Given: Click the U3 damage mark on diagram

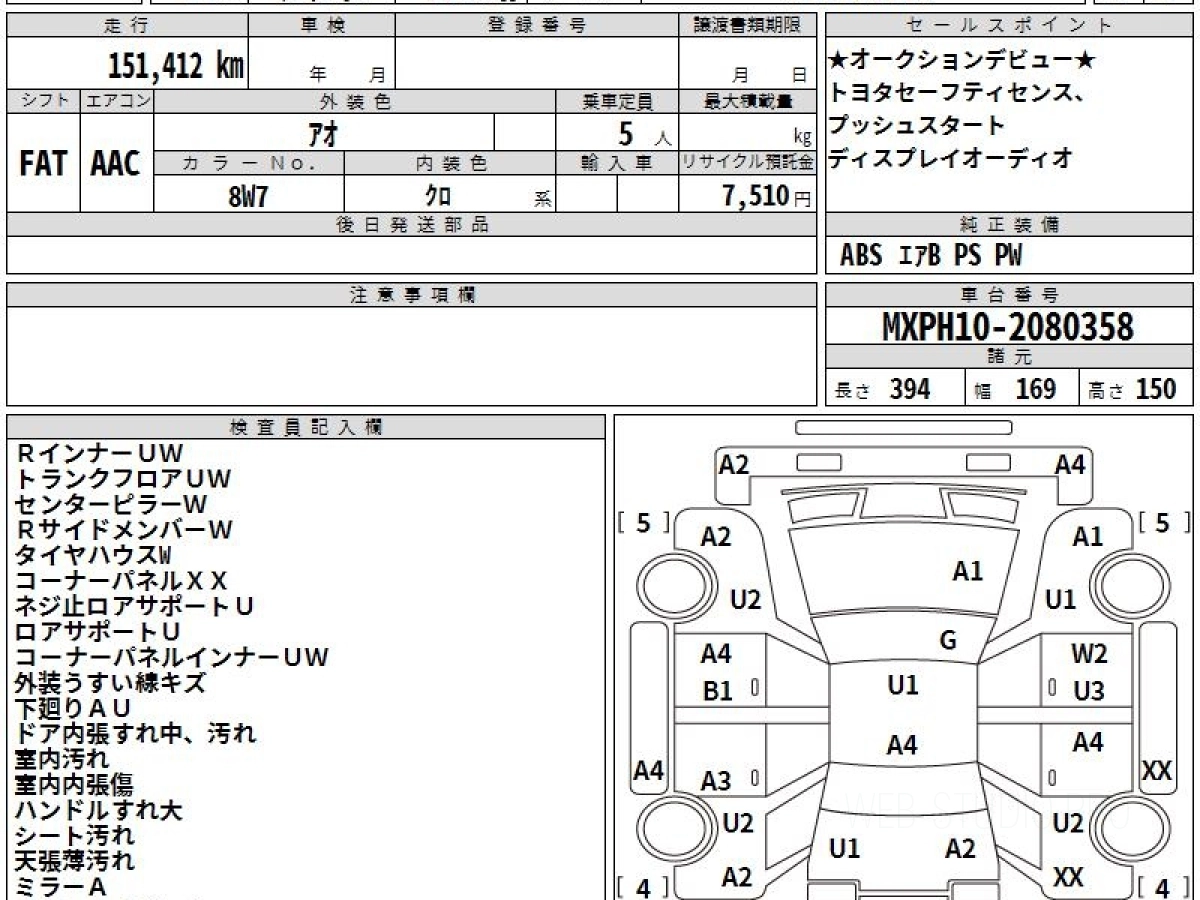Looking at the screenshot, I should [1089, 690].
